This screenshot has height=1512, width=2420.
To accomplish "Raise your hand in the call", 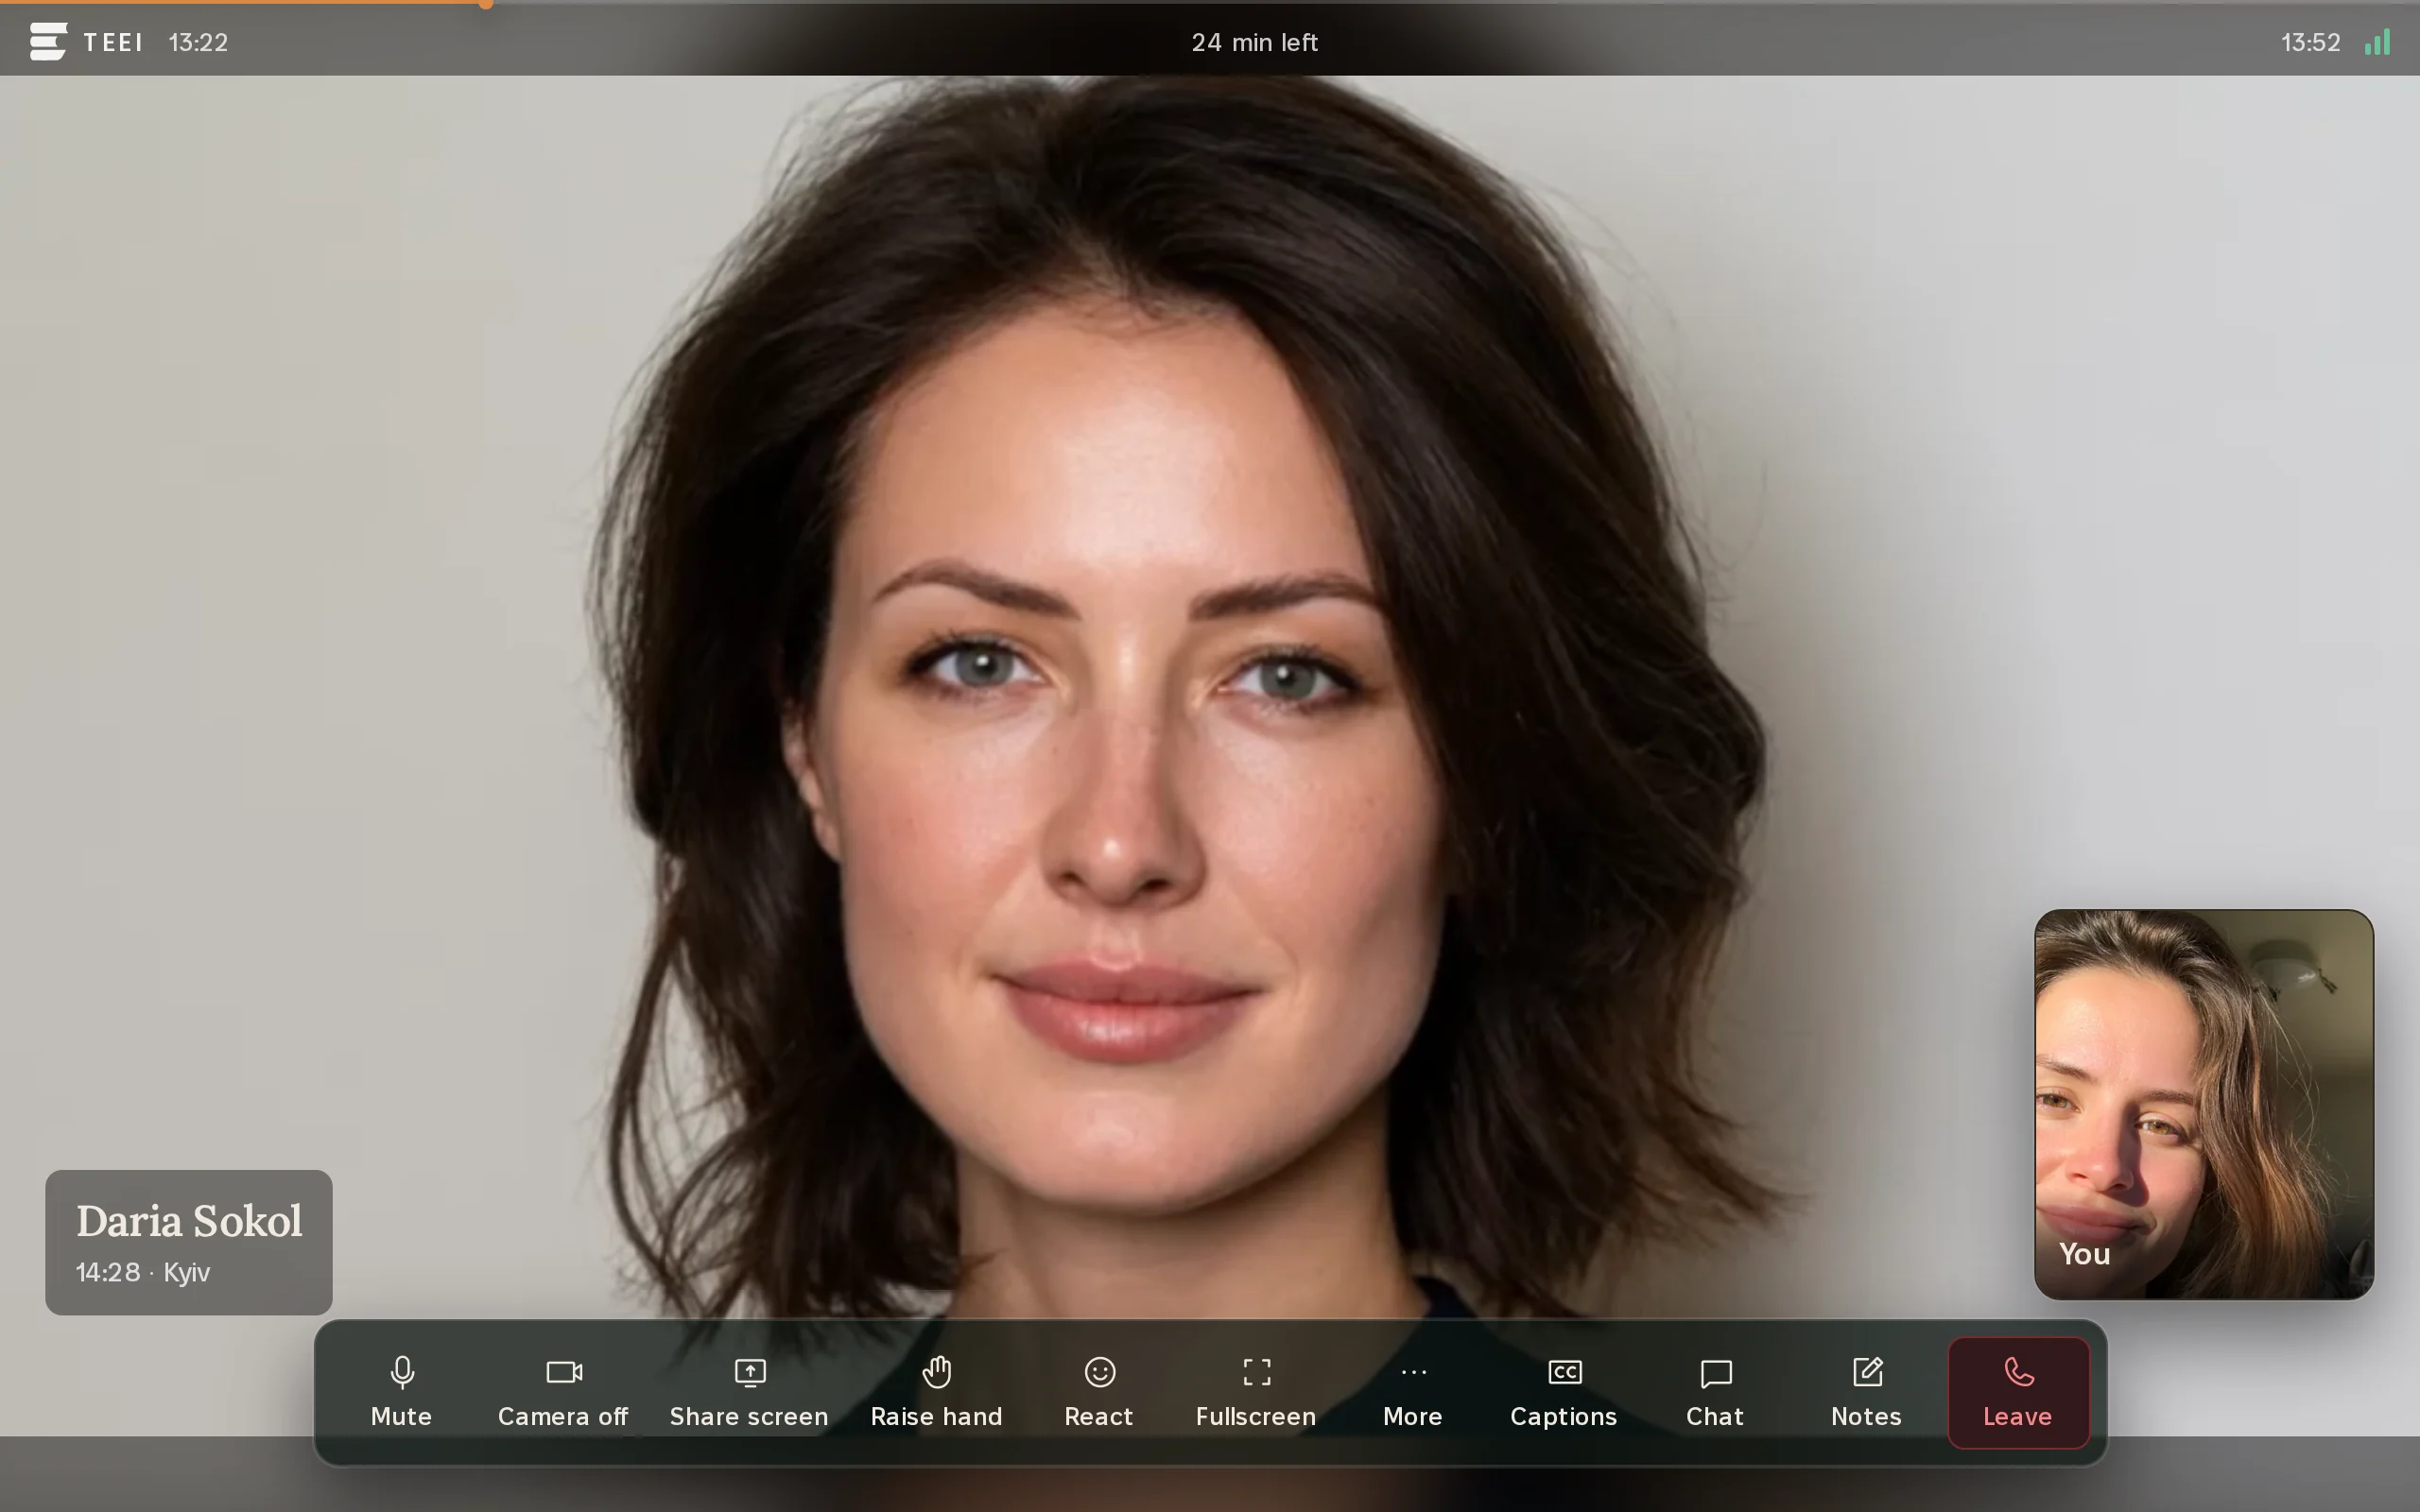I will (x=936, y=1392).
